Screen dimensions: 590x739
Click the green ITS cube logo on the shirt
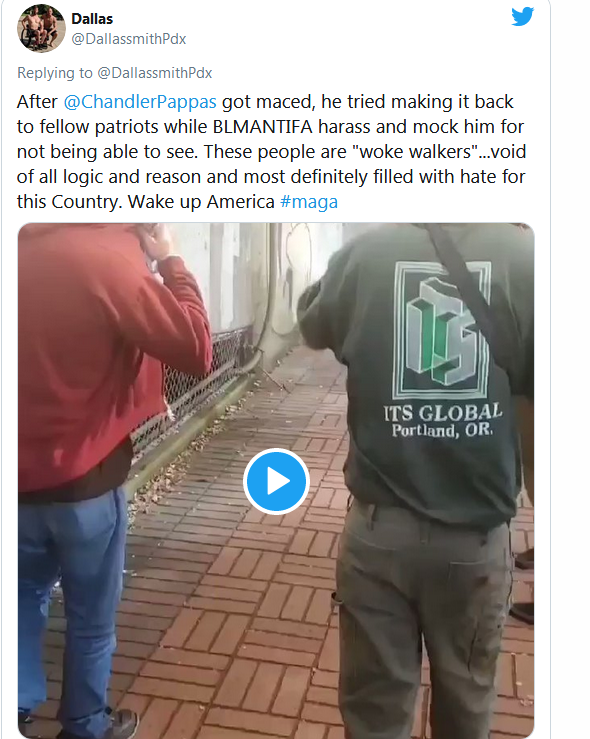point(442,329)
